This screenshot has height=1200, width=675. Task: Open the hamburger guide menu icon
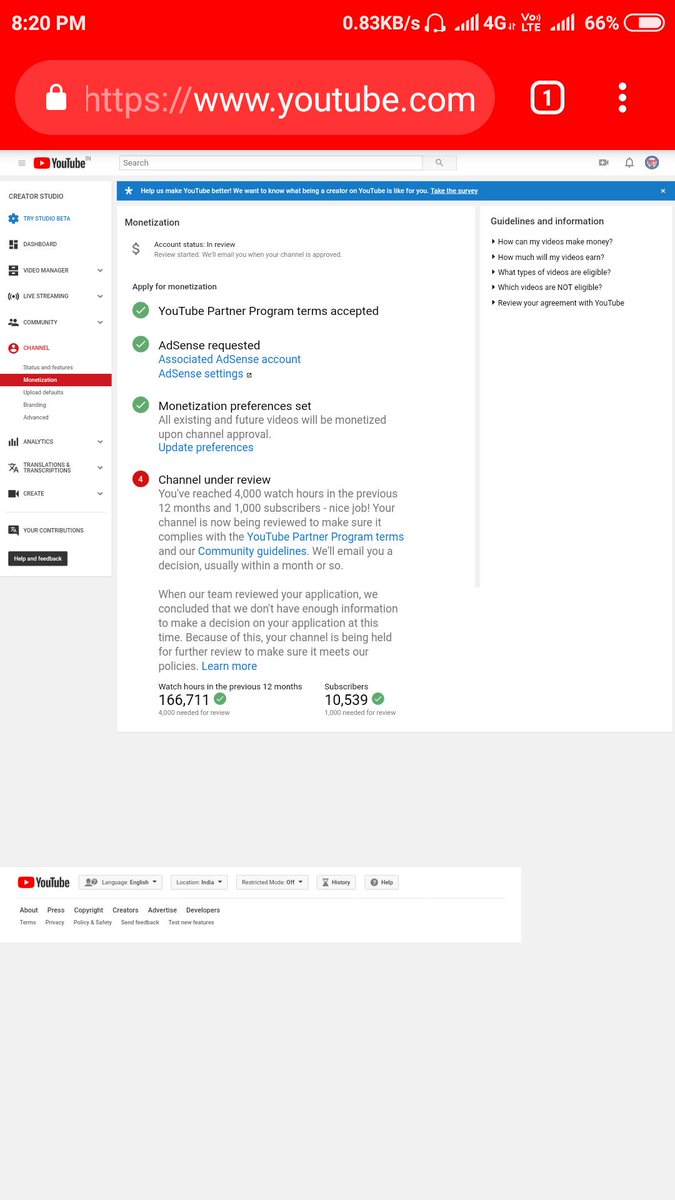pos(22,163)
